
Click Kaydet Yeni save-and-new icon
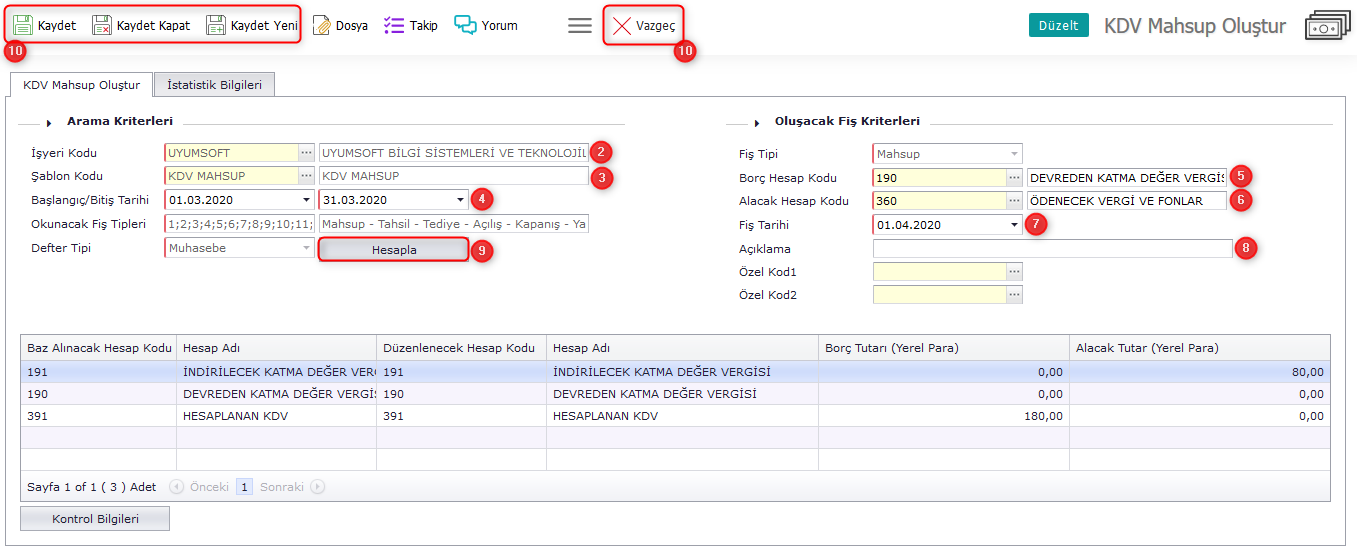point(216,25)
